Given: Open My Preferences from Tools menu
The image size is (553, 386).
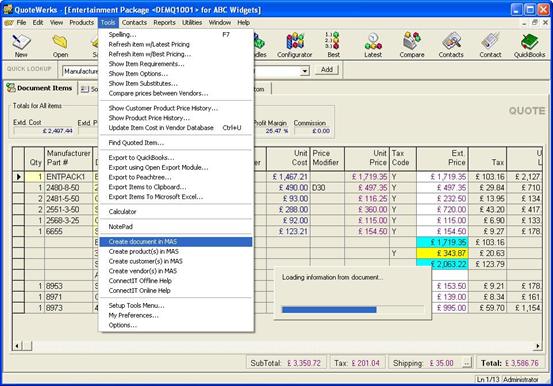Looking at the screenshot, I should pos(176,315).
